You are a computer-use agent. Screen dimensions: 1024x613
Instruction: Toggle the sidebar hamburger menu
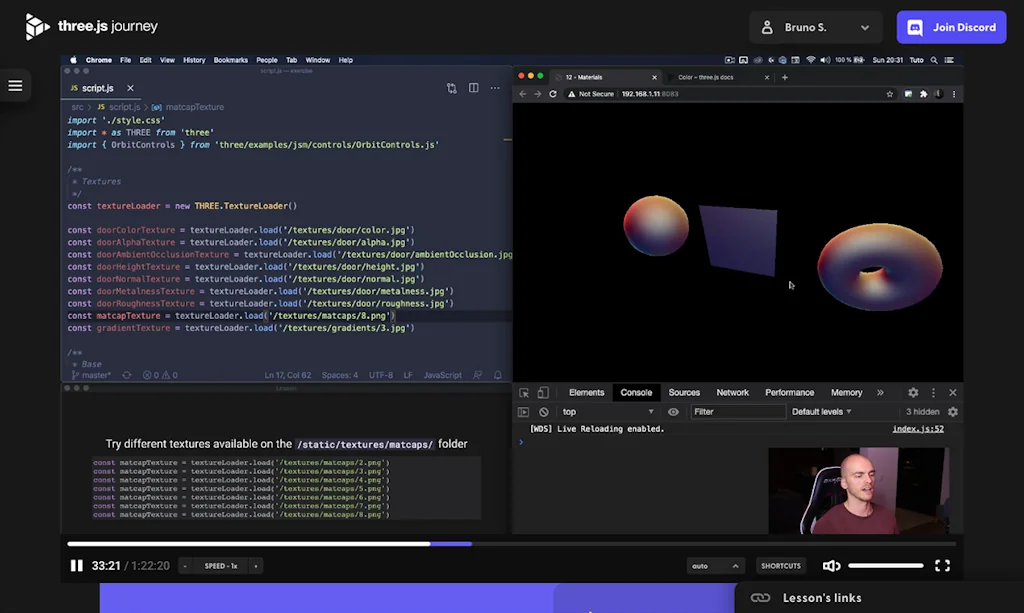(15, 85)
